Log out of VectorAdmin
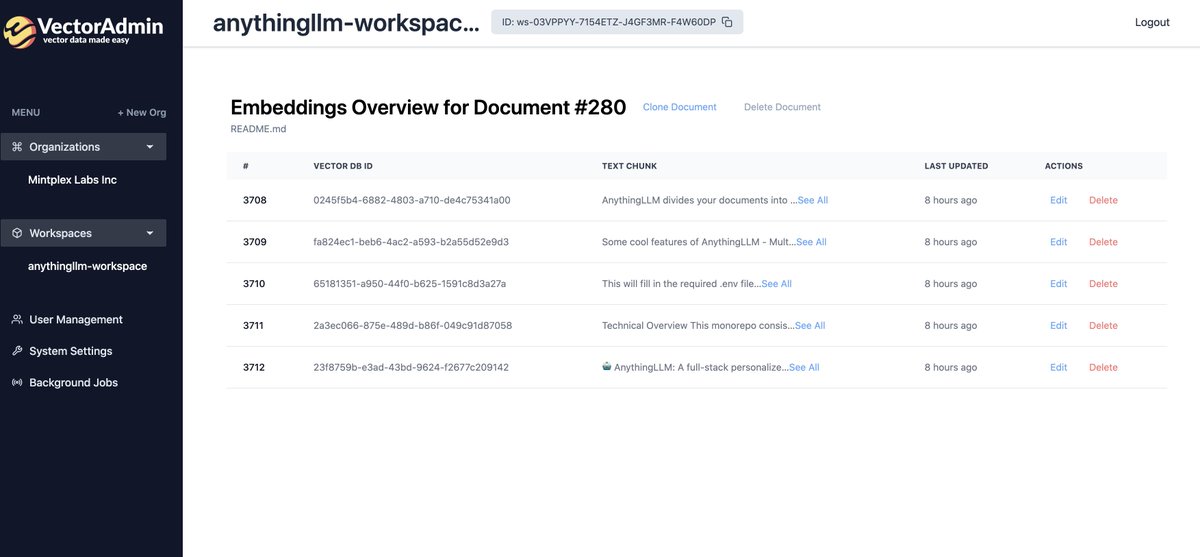 pos(1152,22)
